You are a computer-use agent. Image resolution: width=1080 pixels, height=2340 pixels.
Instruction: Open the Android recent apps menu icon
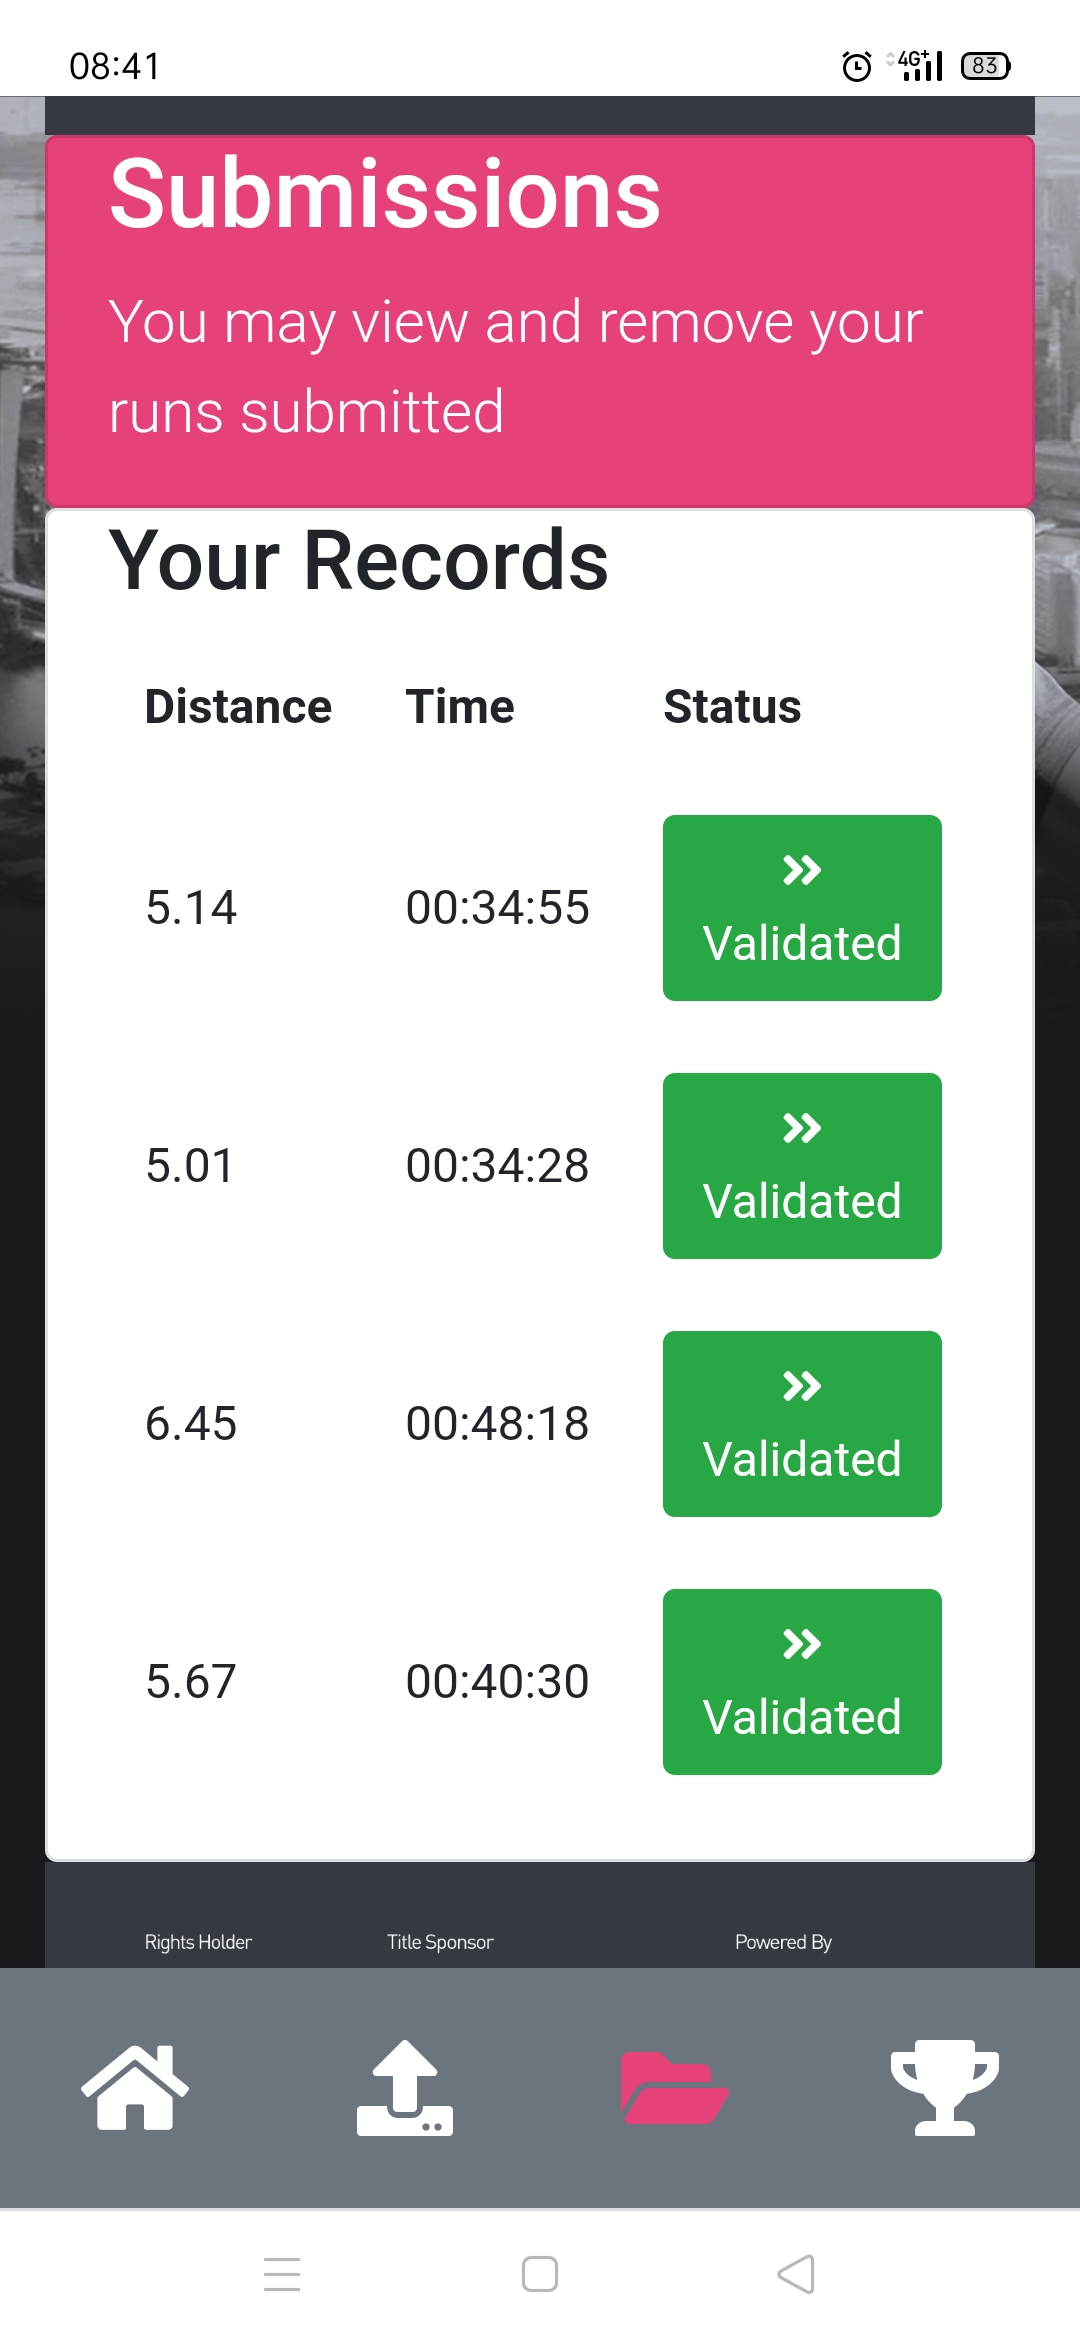pos(282,2274)
